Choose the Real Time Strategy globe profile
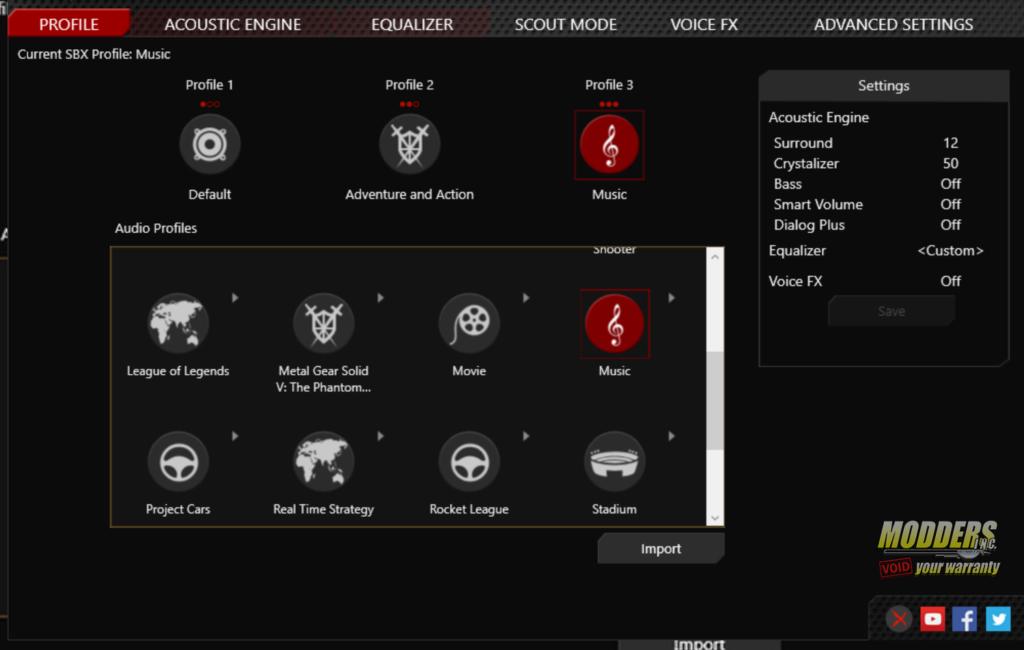The width and height of the screenshot is (1024, 650). [x=323, y=462]
